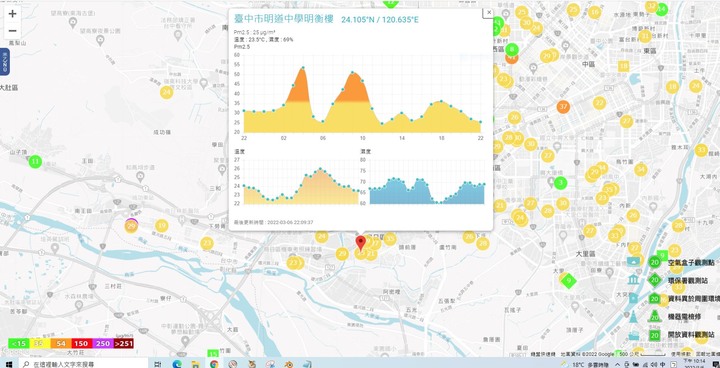Click the orange 54 legend swatch
This screenshot has height=368, width=720.
61,343
